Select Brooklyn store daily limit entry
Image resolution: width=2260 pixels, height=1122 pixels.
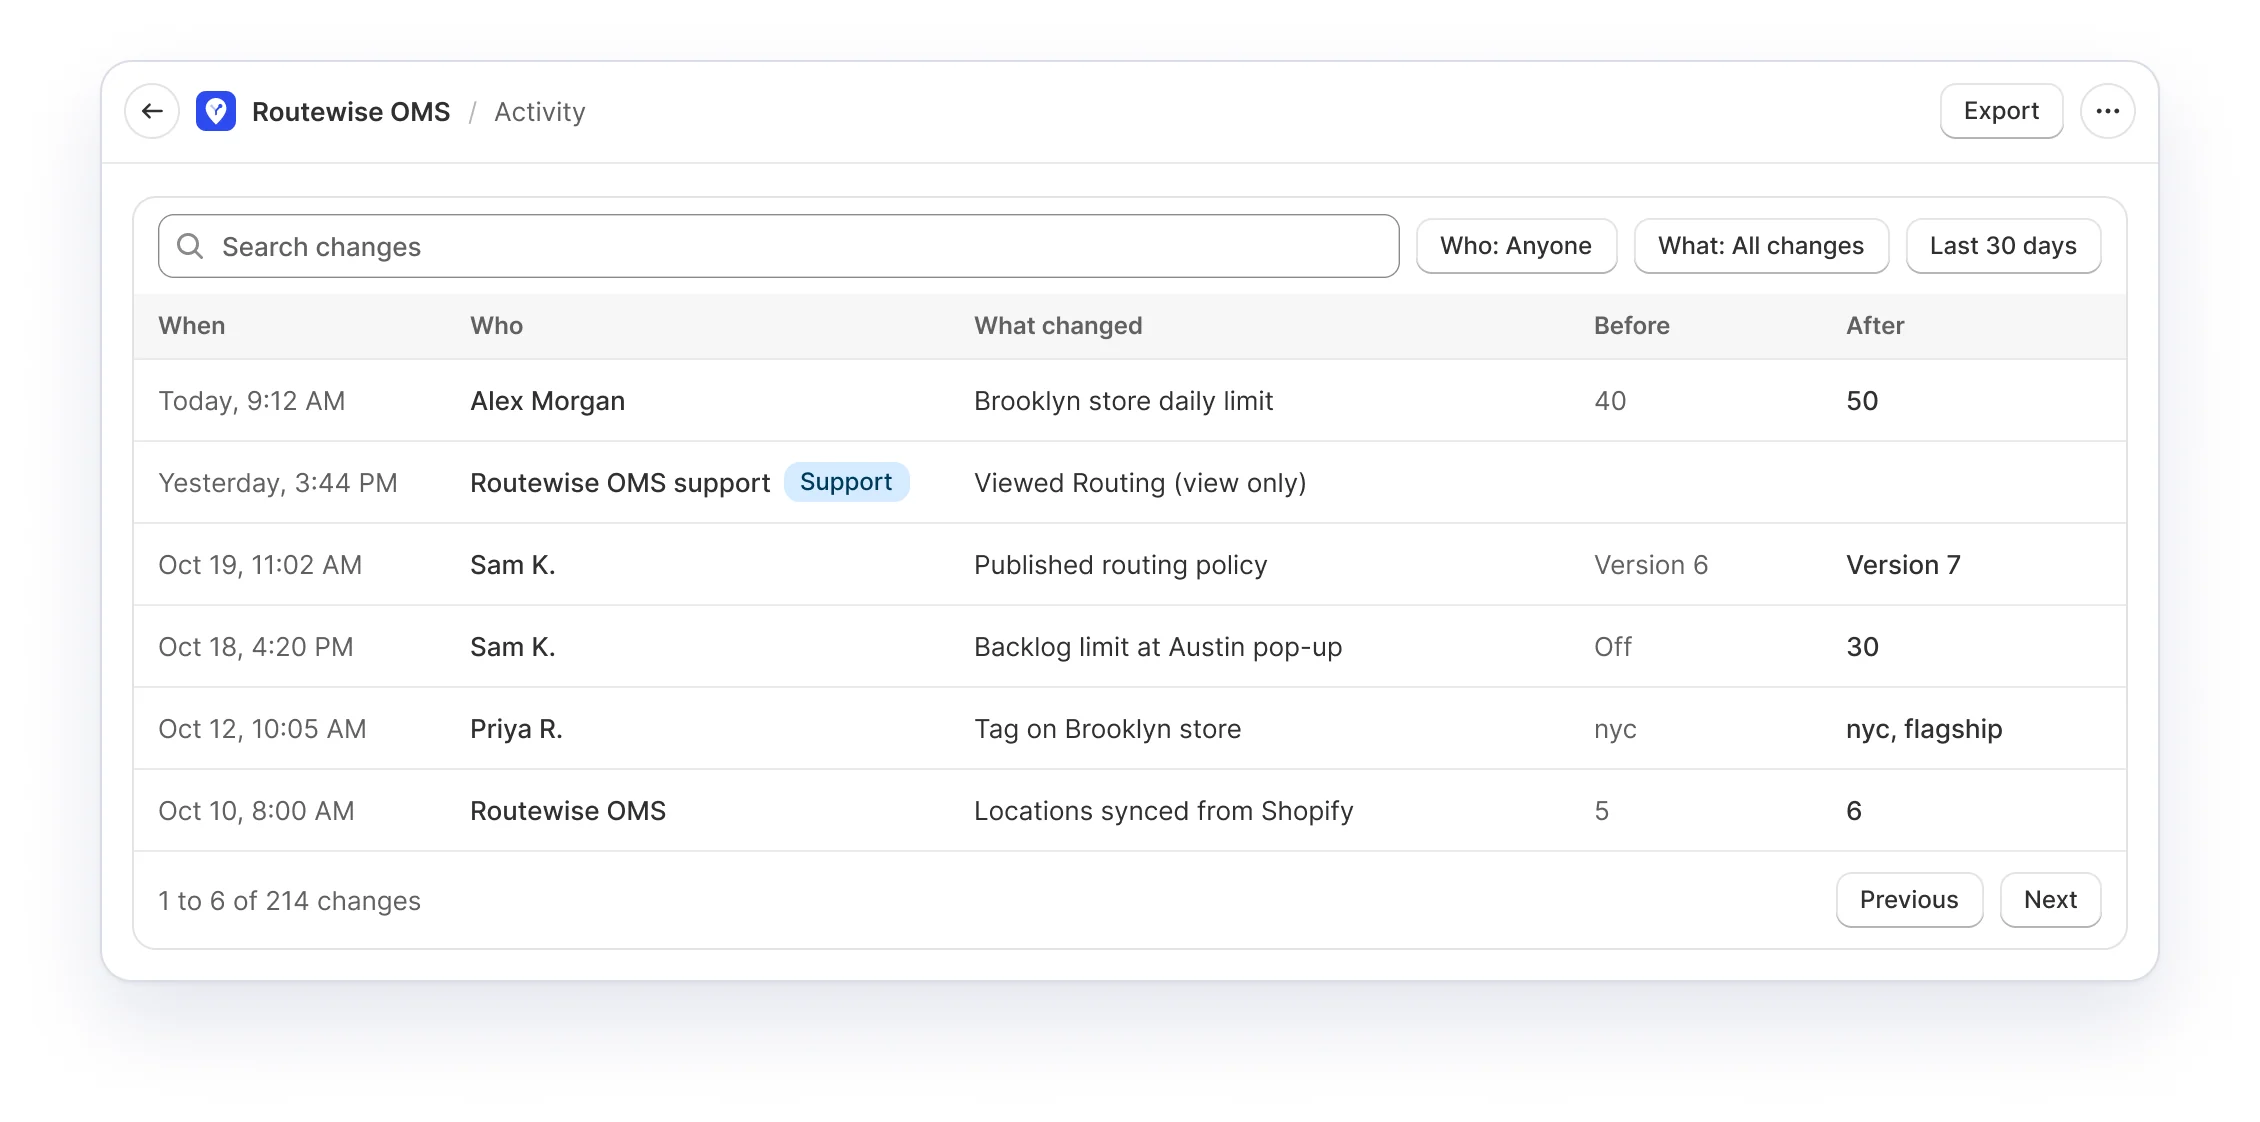(x=1123, y=401)
